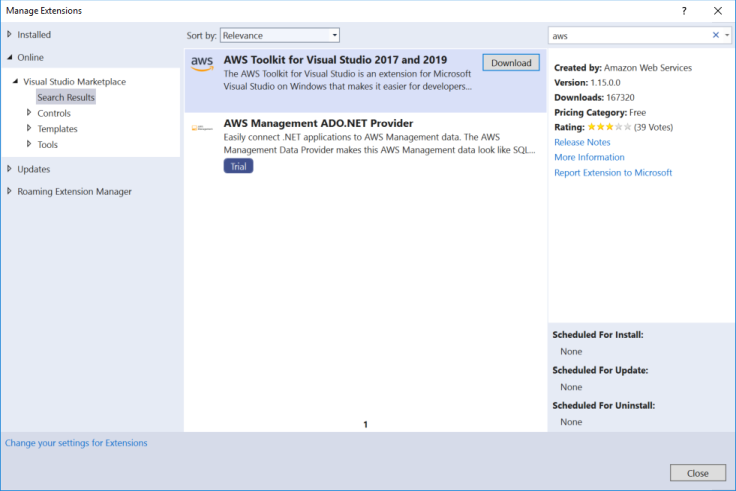Expand the Updates category
This screenshot has width=736, height=491.
click(x=9, y=169)
